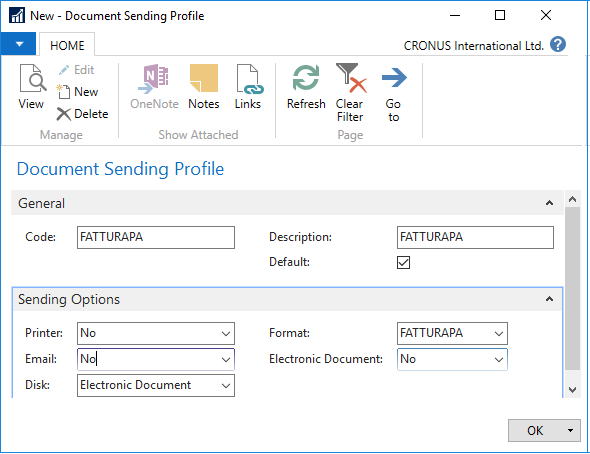Click the CRONUS International Ltd. company name

click(473, 46)
